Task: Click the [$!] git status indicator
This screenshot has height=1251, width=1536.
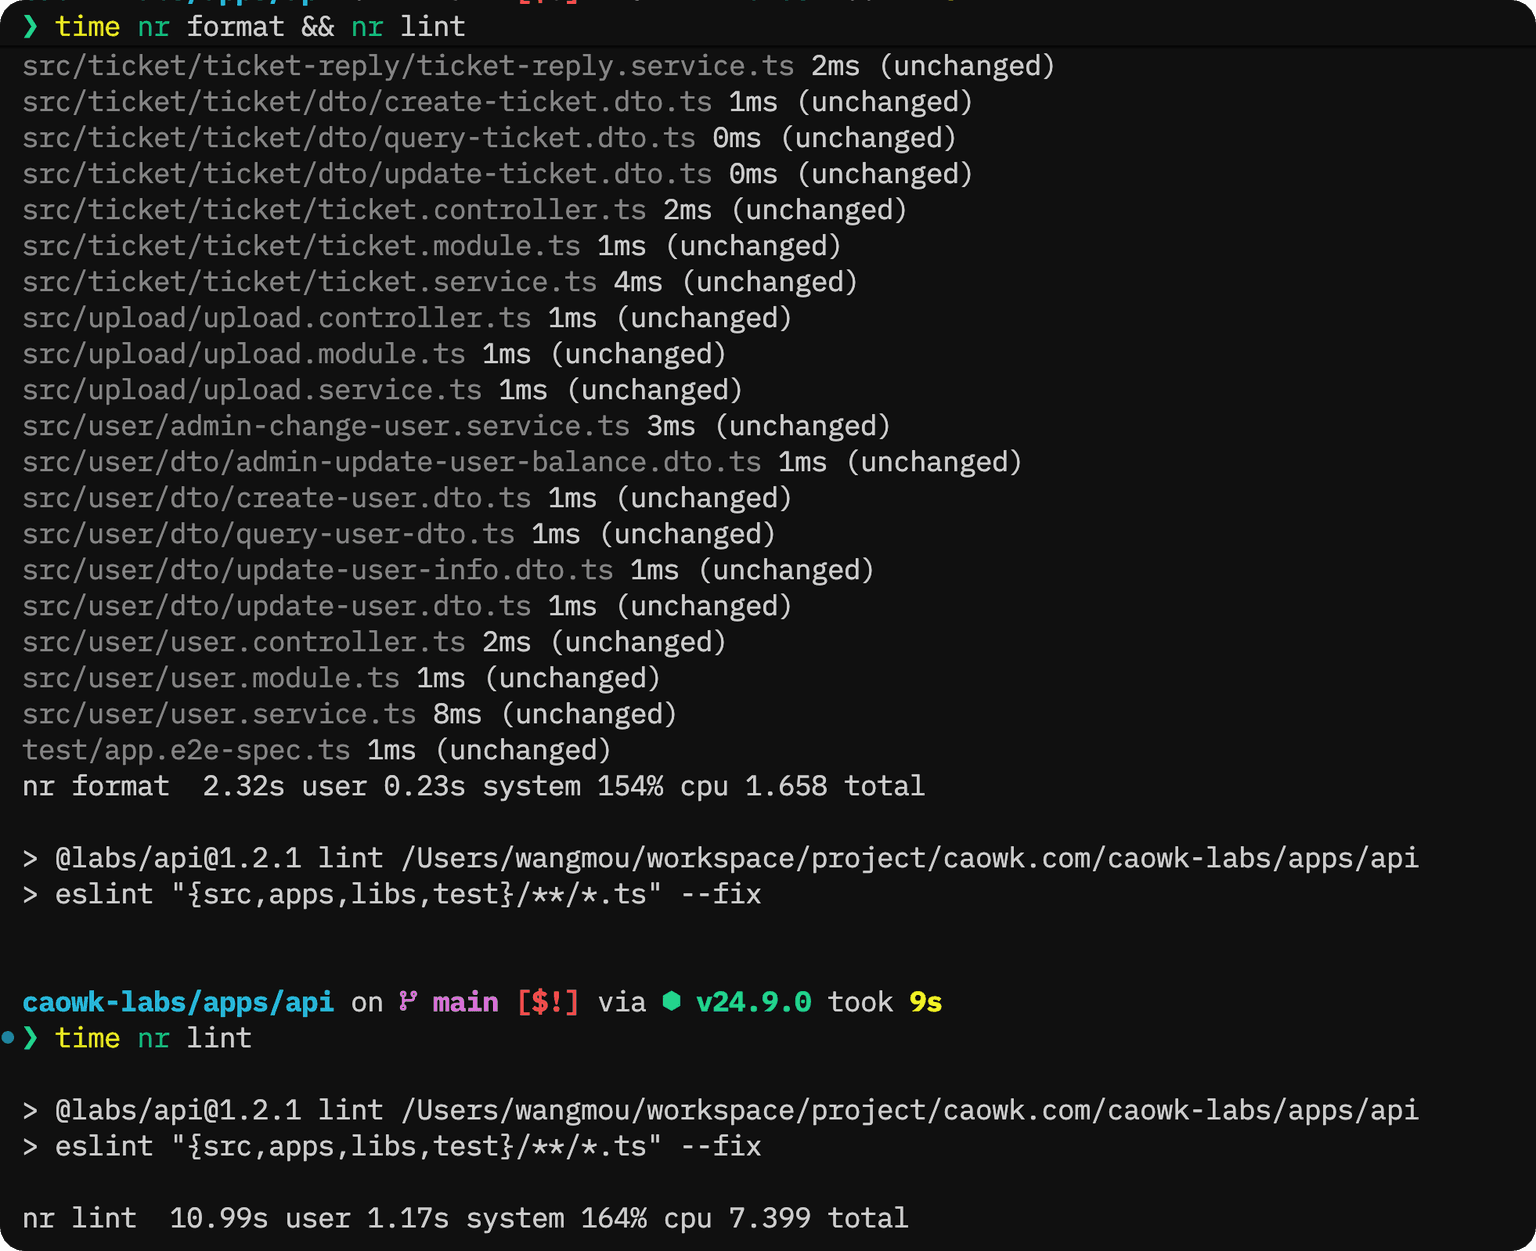Action: [x=548, y=1002]
